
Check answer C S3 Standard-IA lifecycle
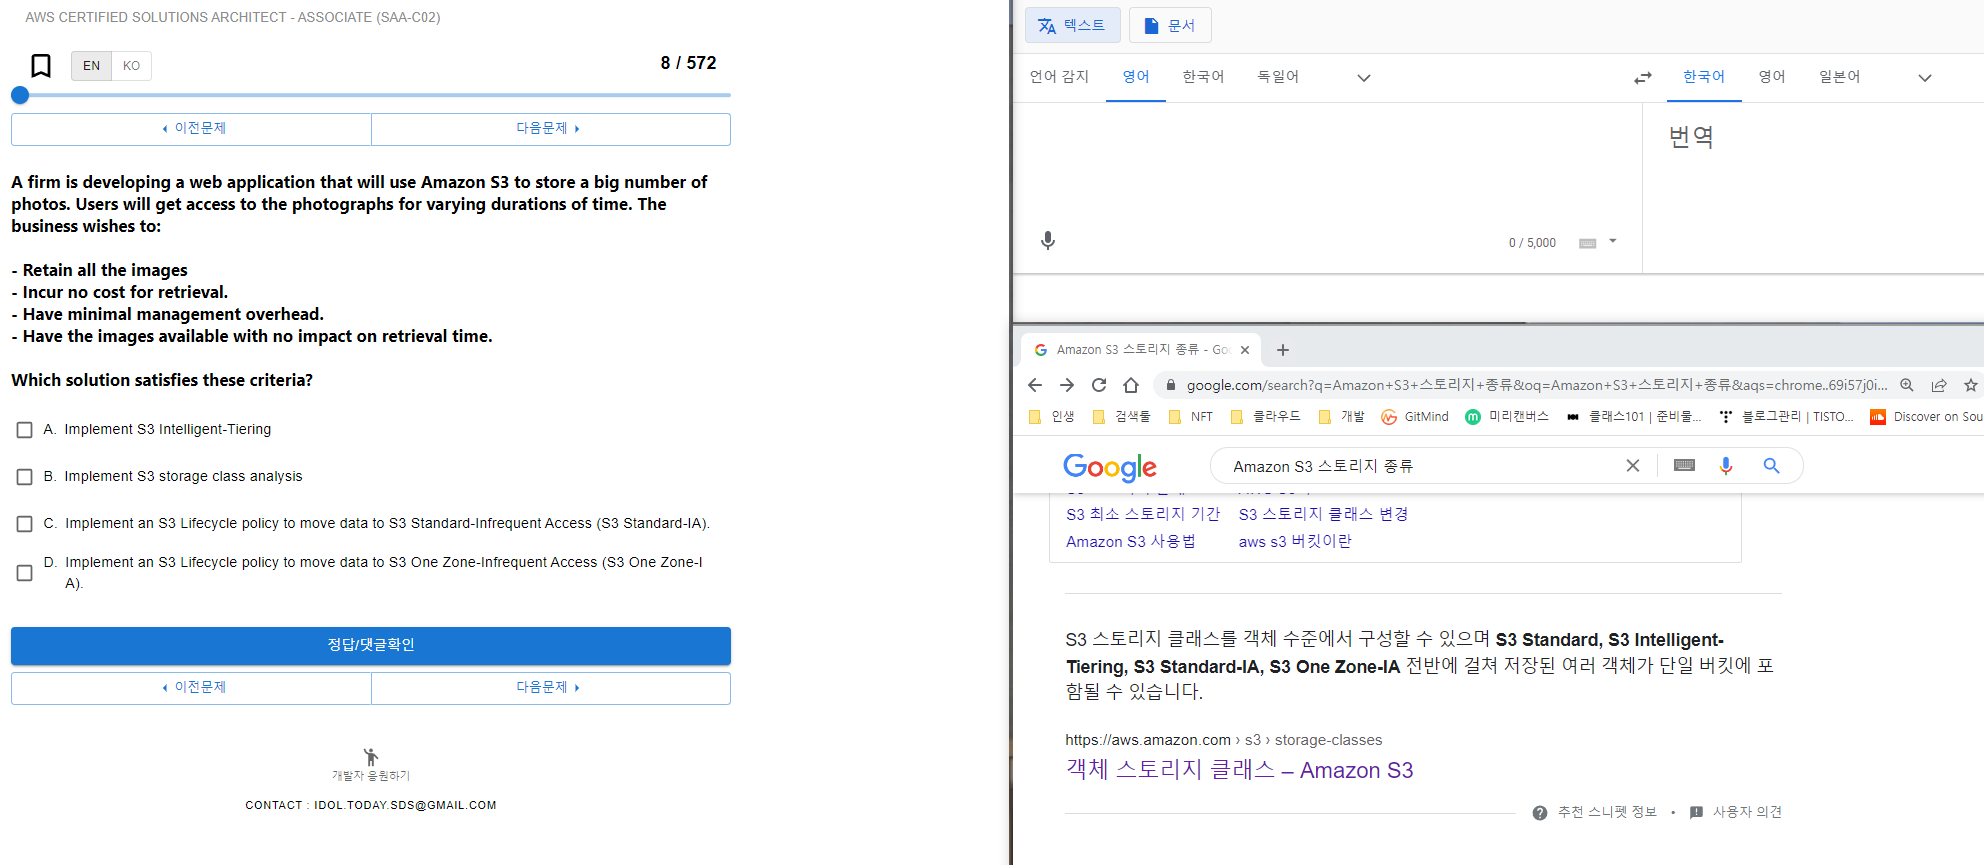[x=25, y=524]
